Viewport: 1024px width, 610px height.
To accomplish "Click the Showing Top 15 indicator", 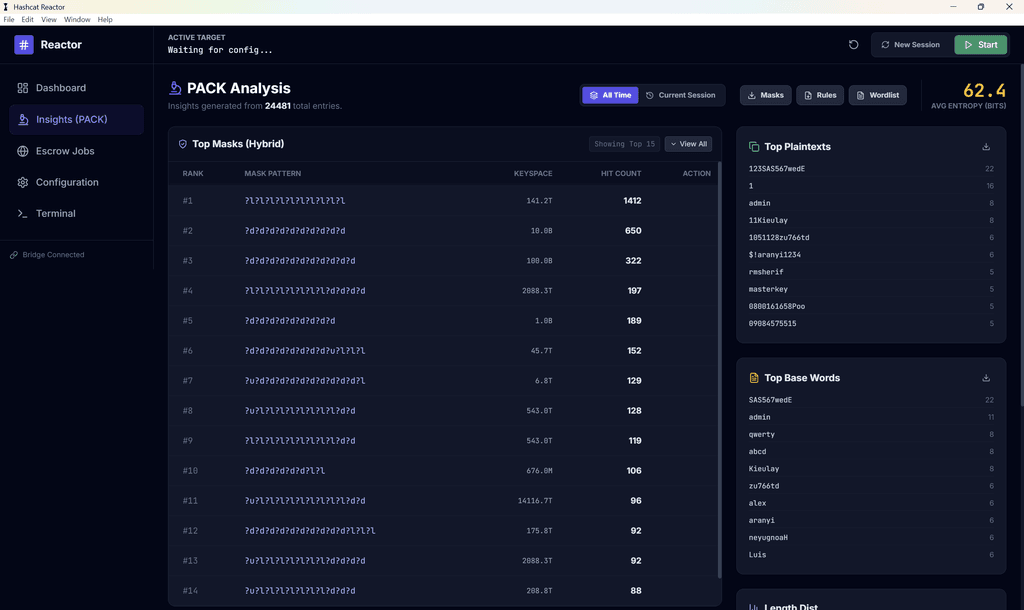I will point(624,144).
